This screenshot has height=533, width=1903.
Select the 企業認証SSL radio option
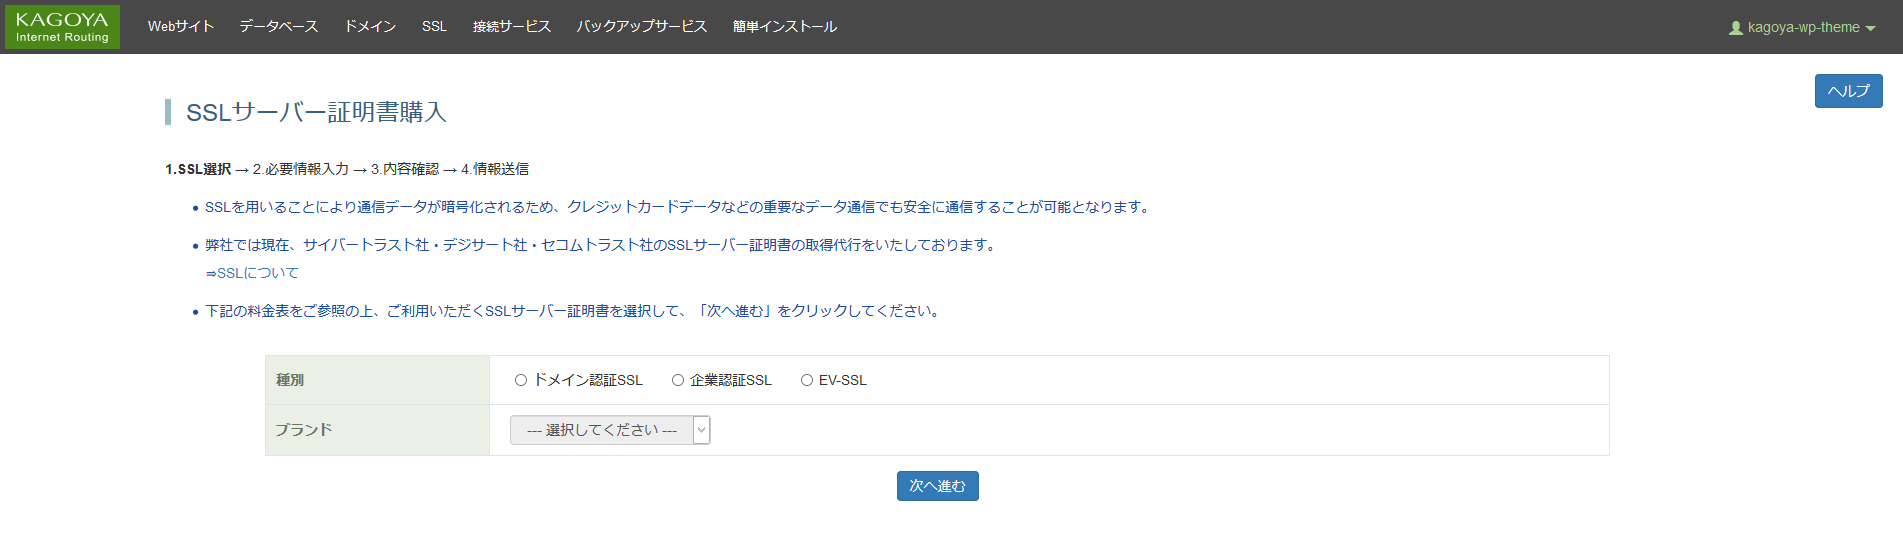point(678,380)
